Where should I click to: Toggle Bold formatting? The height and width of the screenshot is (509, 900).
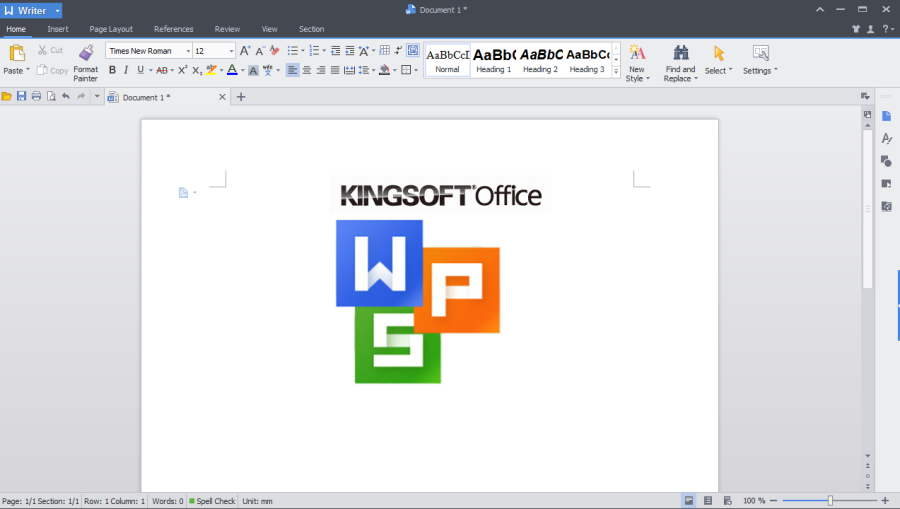tap(112, 70)
